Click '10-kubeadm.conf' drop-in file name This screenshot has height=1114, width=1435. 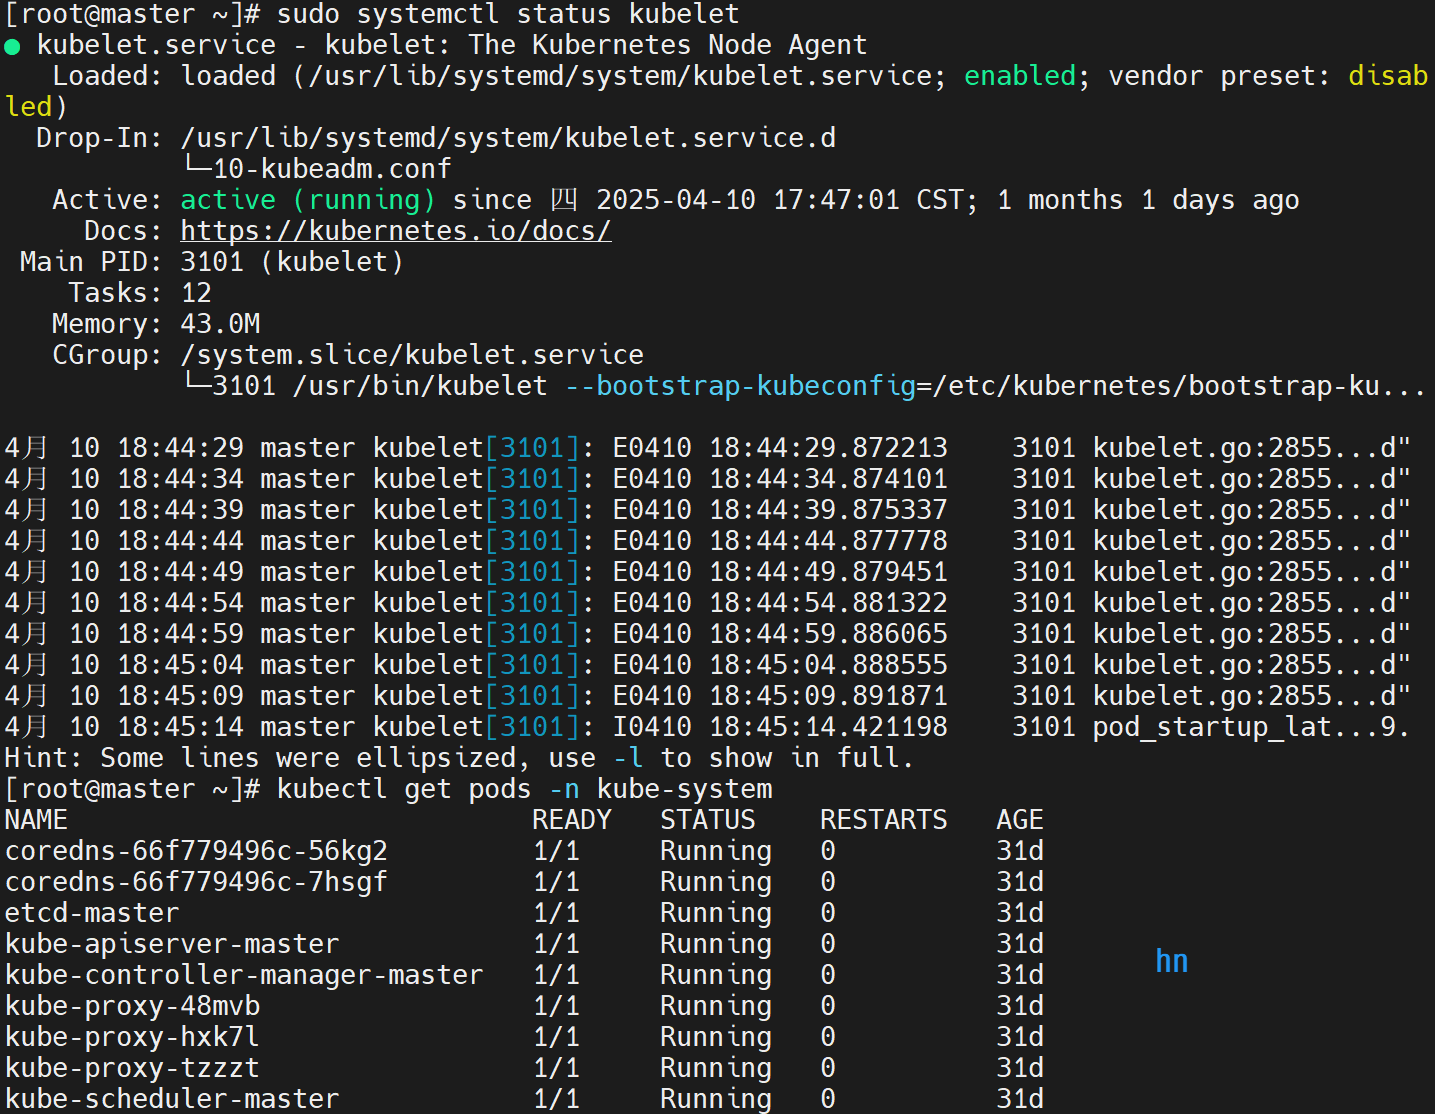(x=332, y=168)
